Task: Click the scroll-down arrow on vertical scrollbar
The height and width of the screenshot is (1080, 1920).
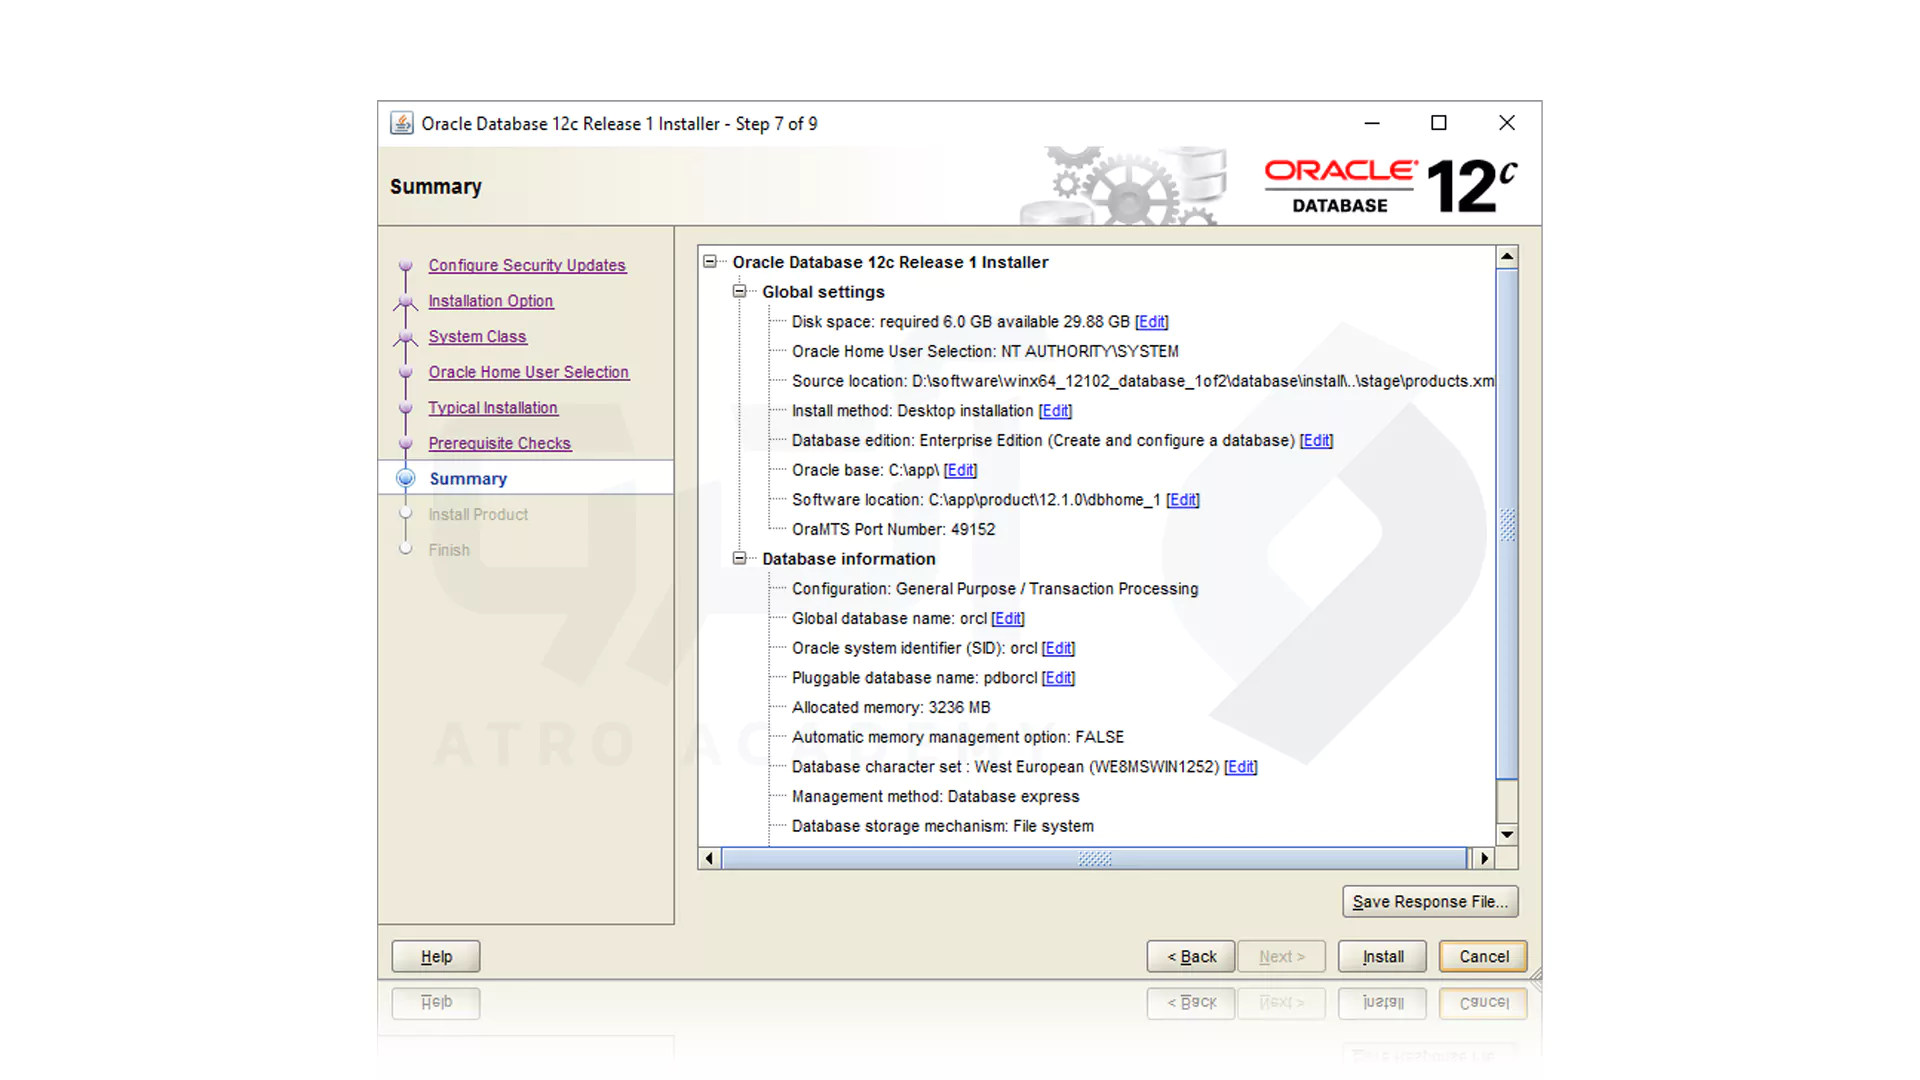Action: tap(1507, 835)
